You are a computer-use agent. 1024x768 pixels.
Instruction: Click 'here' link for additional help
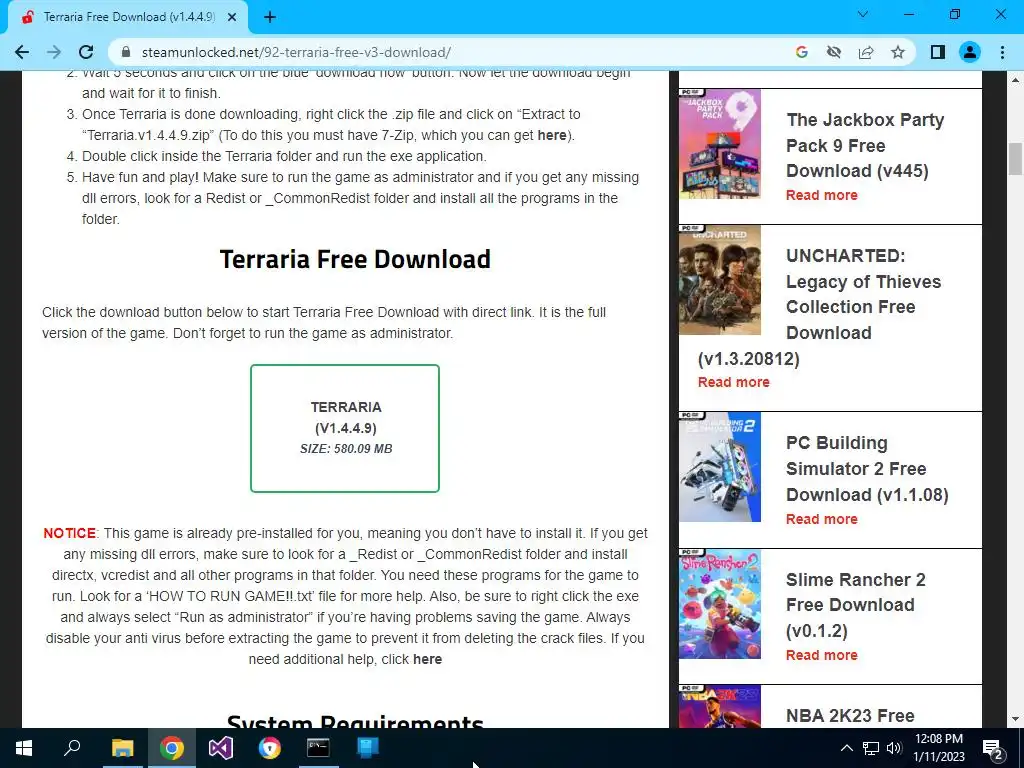pyautogui.click(x=427, y=660)
